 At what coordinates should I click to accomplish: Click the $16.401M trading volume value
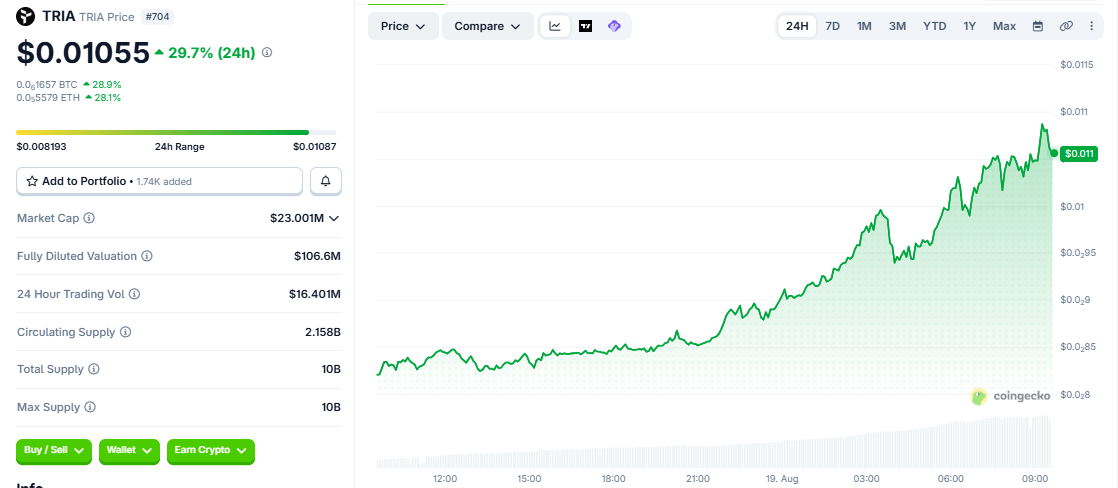tap(314, 293)
